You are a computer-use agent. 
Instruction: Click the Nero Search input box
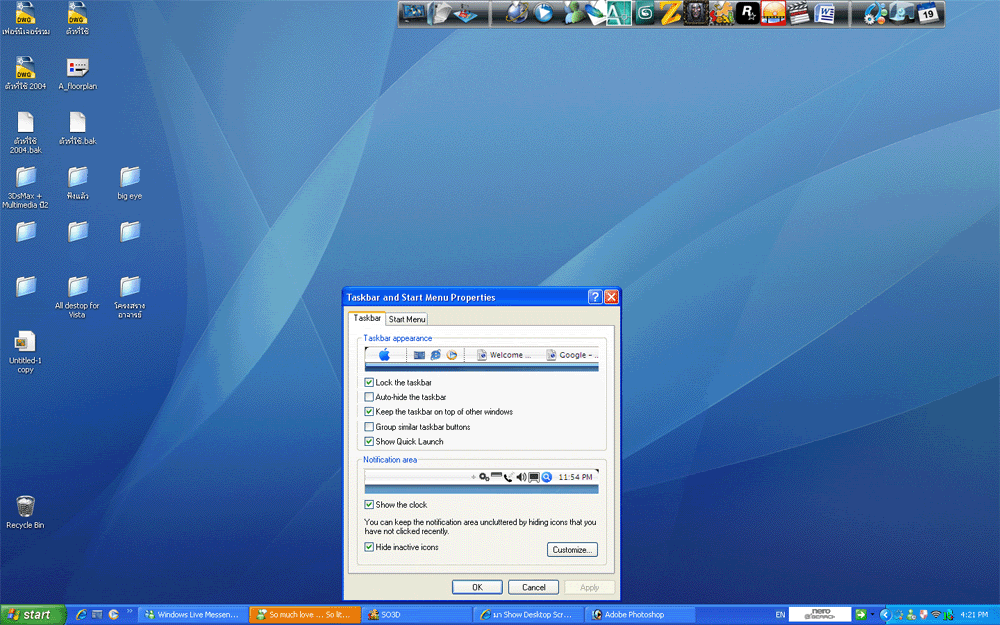(820, 615)
